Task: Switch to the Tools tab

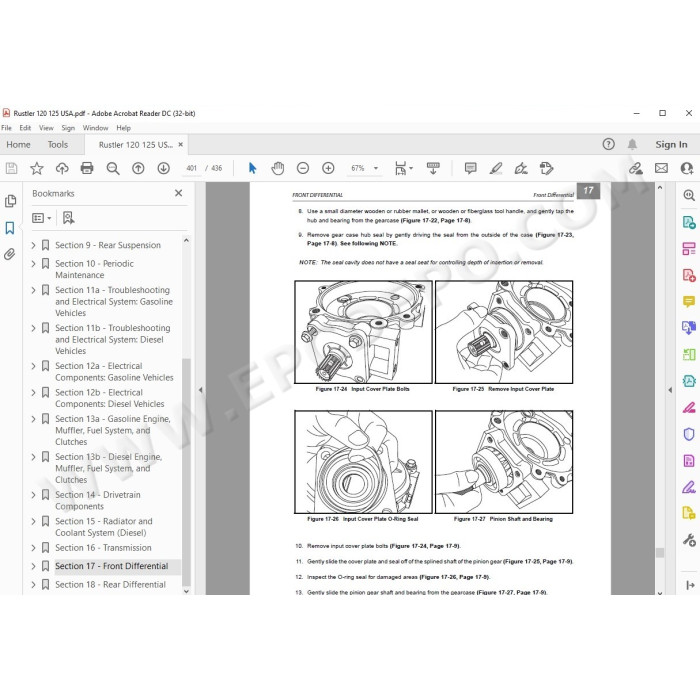Action: click(x=58, y=145)
